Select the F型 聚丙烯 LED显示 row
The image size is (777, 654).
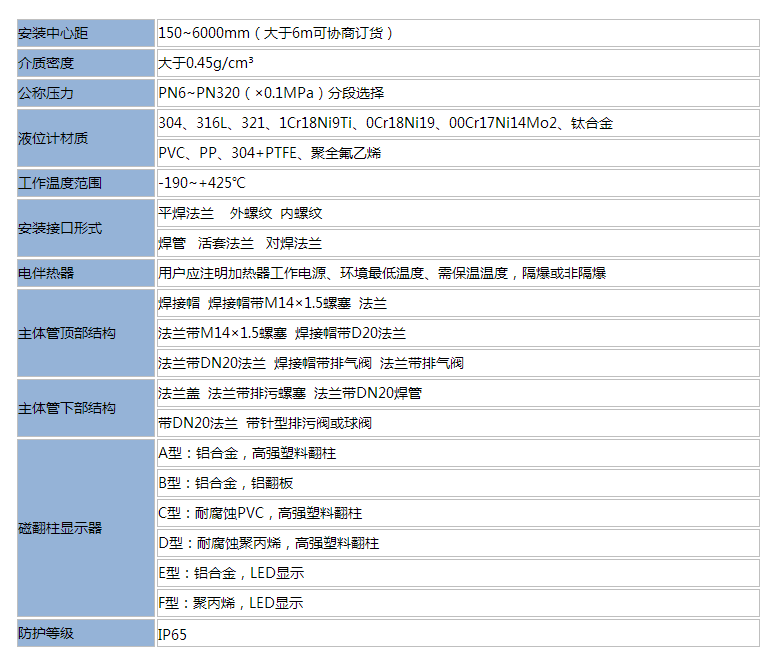coord(231,603)
